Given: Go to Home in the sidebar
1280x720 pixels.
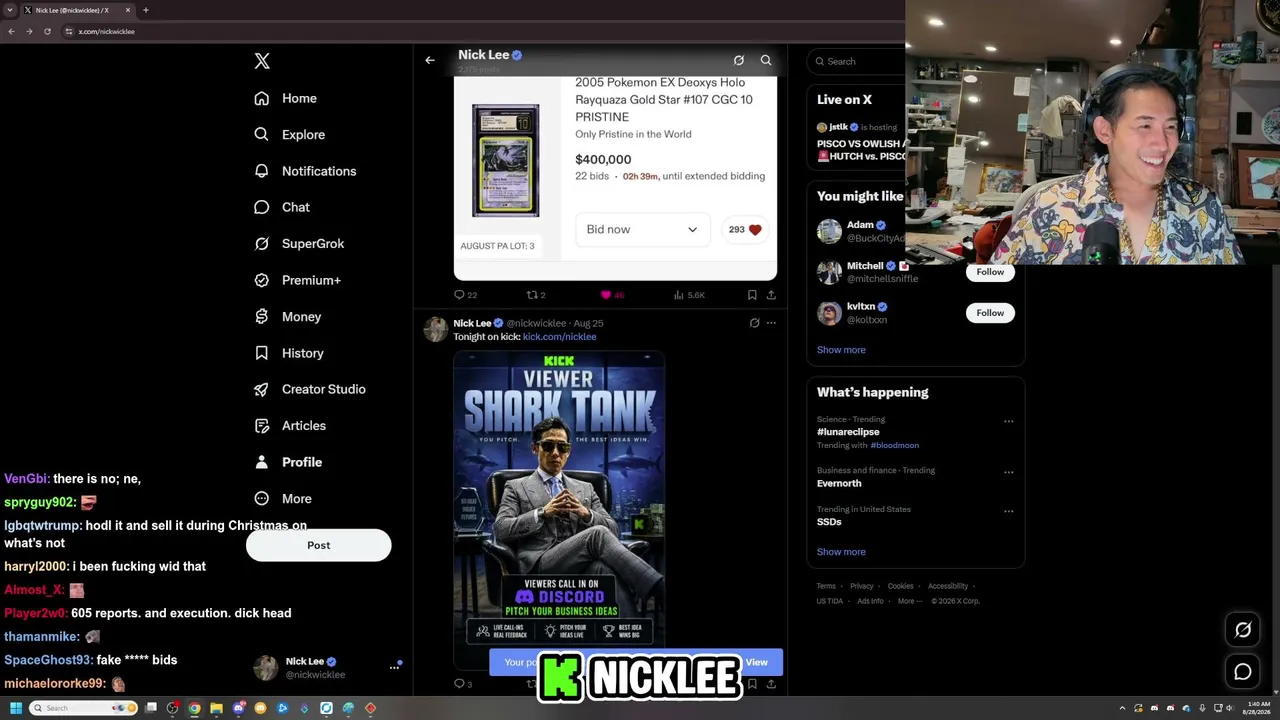Looking at the screenshot, I should (x=285, y=98).
